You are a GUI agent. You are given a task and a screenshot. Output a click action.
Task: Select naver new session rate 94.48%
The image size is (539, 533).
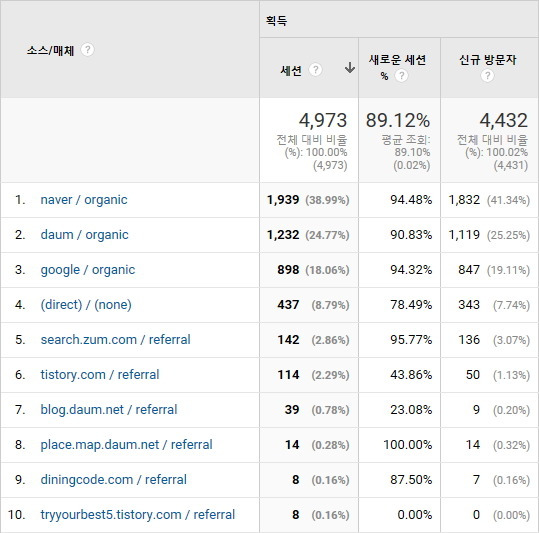[411, 200]
